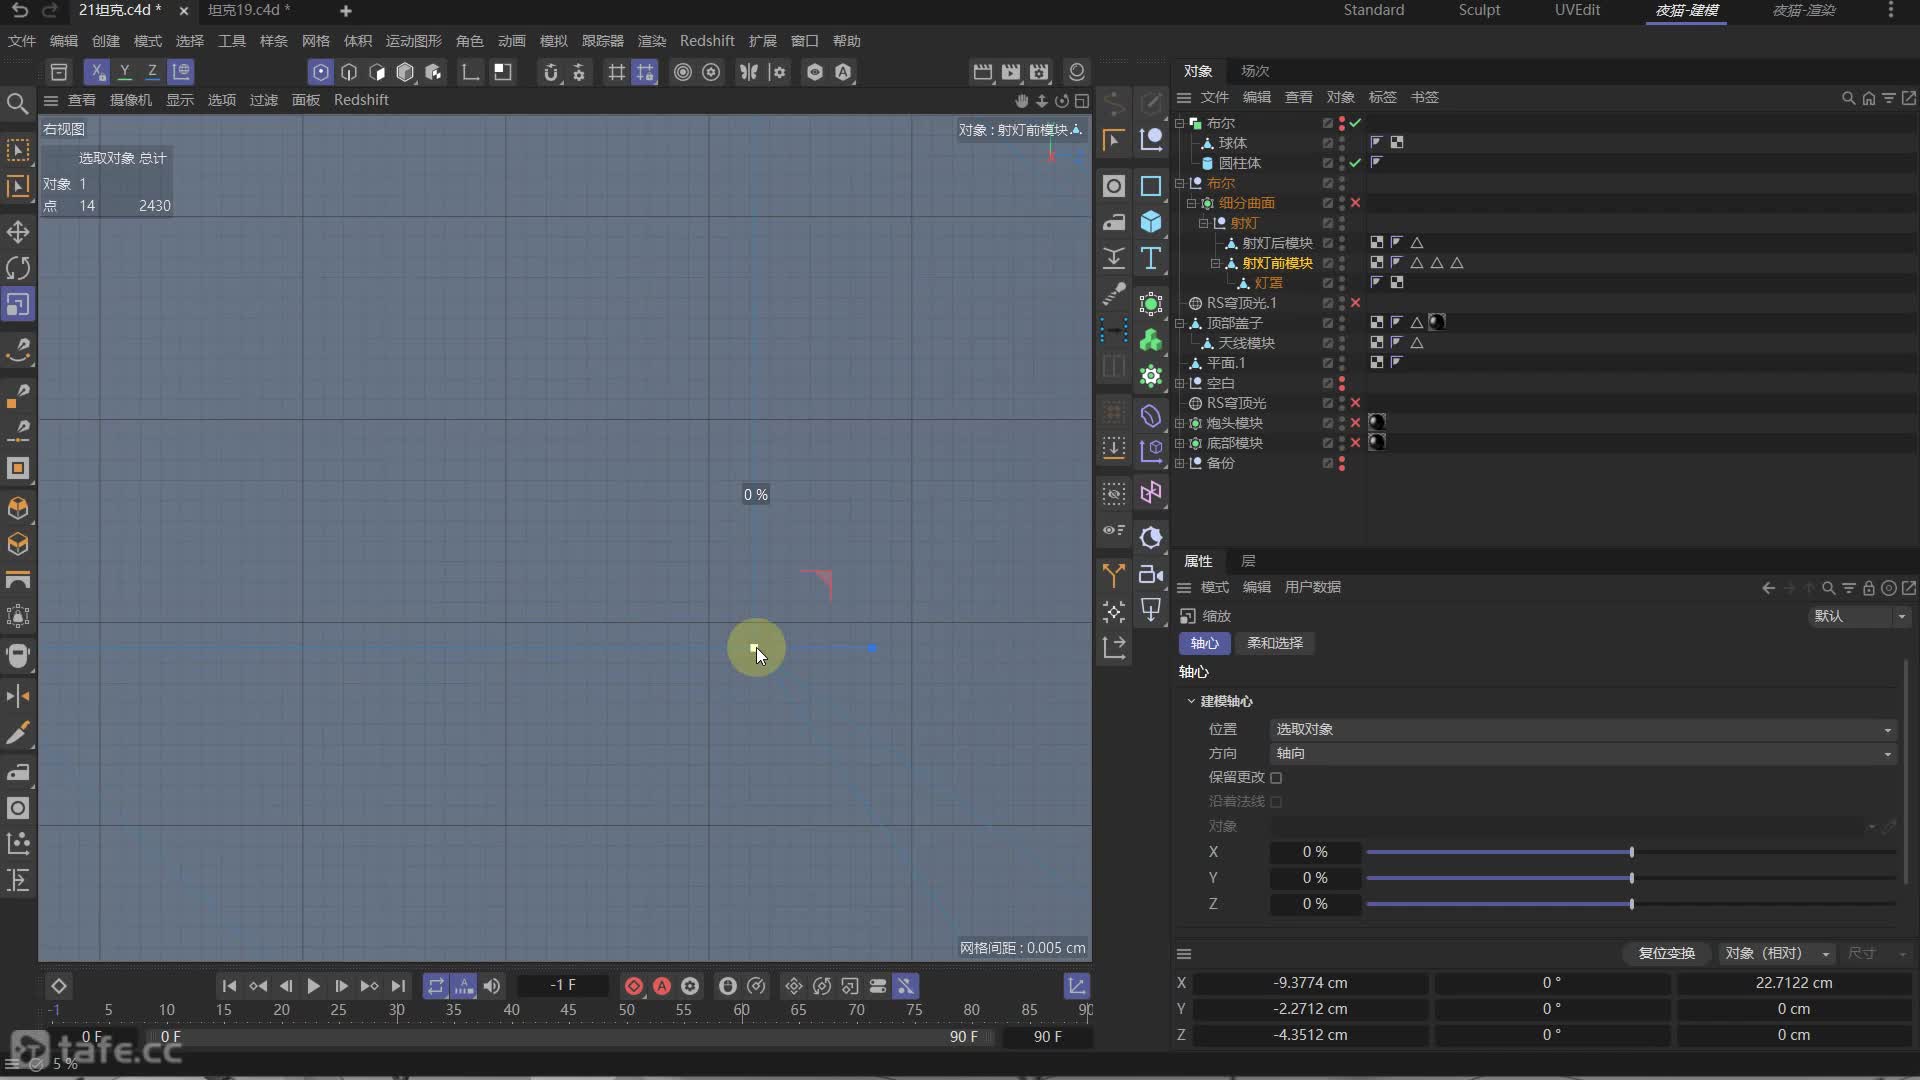
Task: Collapse the 细分曲面 tree item
Action: pos(1191,203)
